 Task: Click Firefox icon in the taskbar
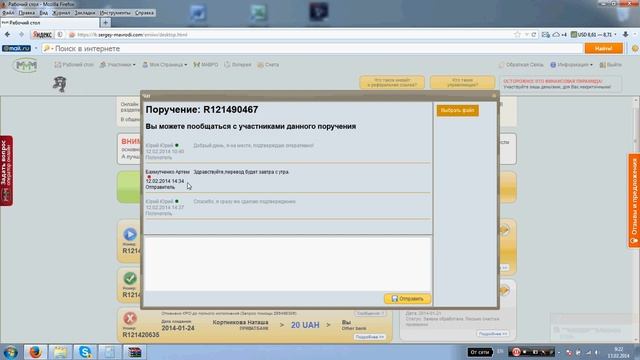coord(35,352)
